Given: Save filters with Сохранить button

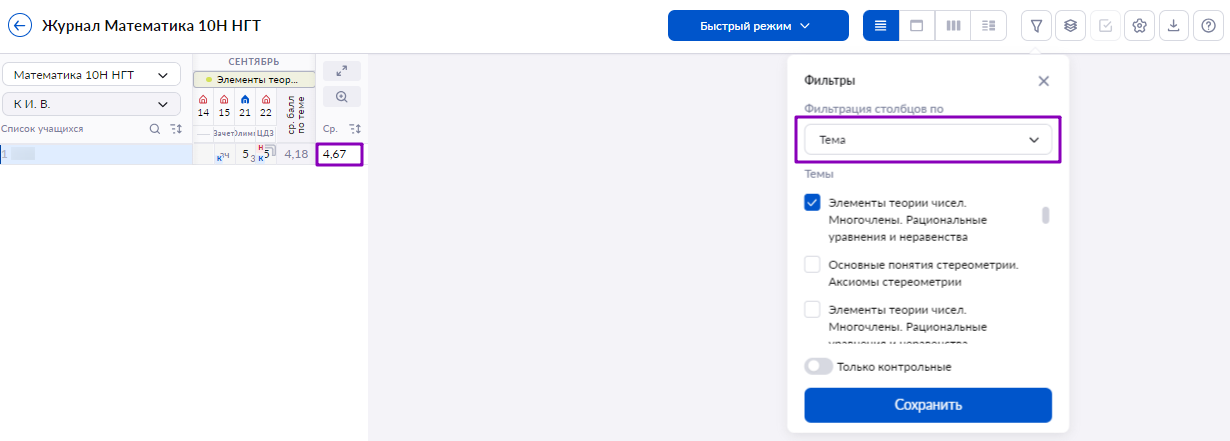Looking at the screenshot, I should pyautogui.click(x=928, y=405).
